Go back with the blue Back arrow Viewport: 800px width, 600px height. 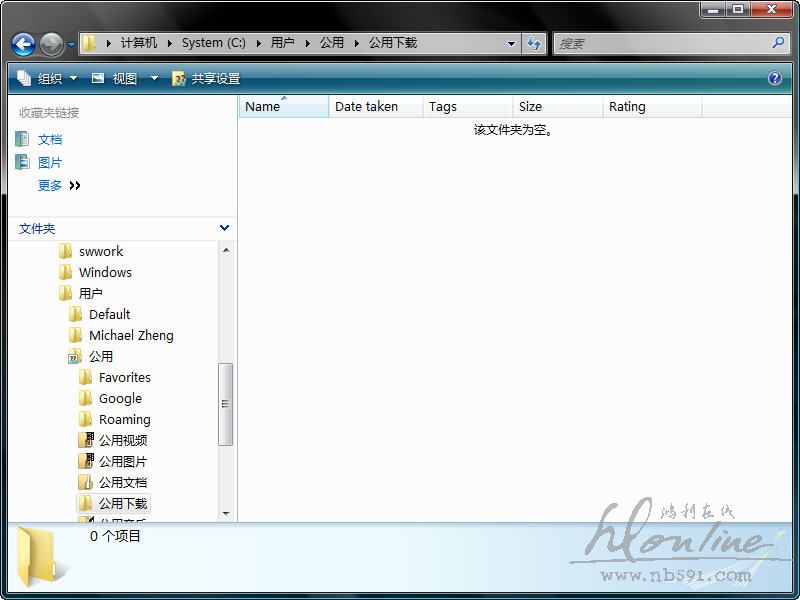click(x=23, y=44)
